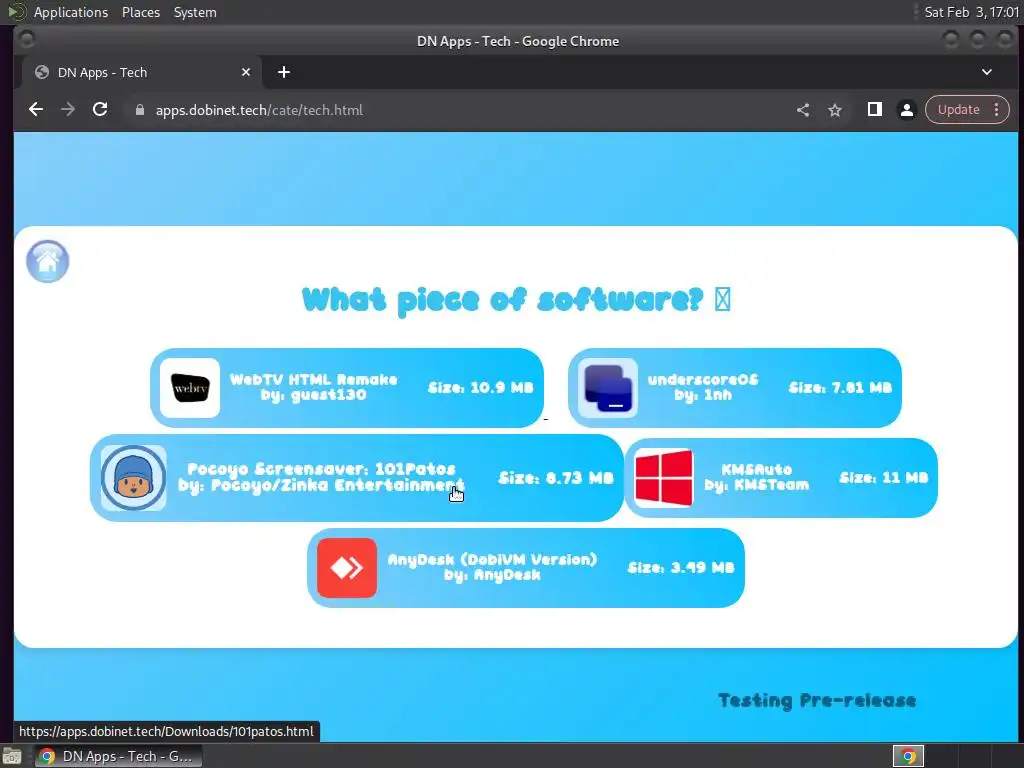The image size is (1024, 768).
Task: Click the home icon on the page
Action: click(x=48, y=261)
